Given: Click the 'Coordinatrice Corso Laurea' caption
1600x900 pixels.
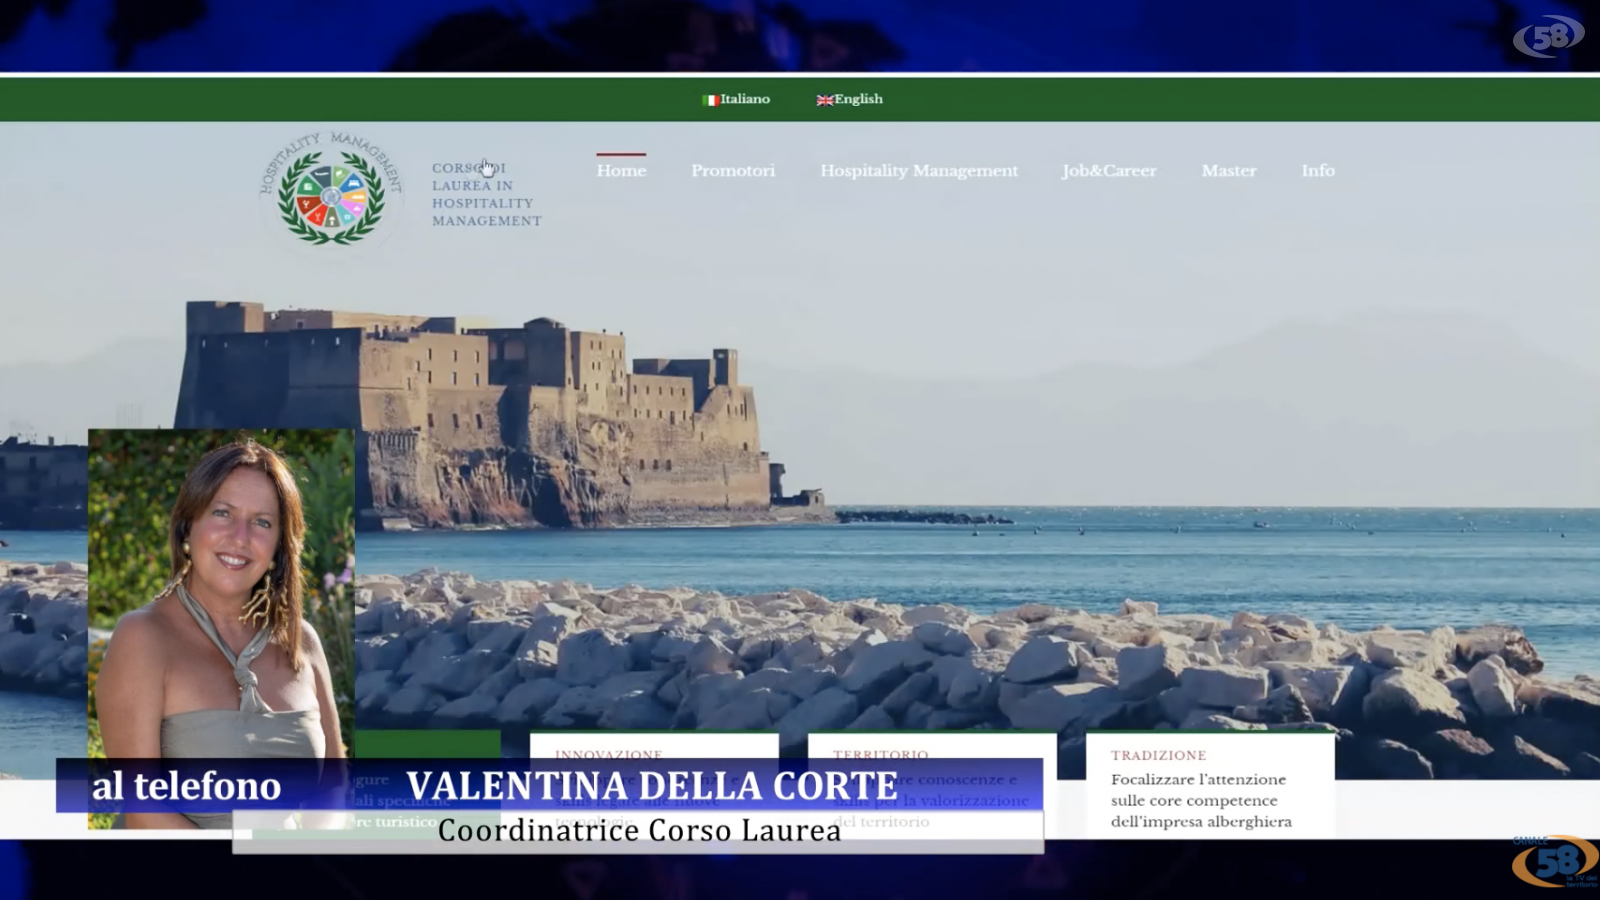Looking at the screenshot, I should click(x=639, y=831).
